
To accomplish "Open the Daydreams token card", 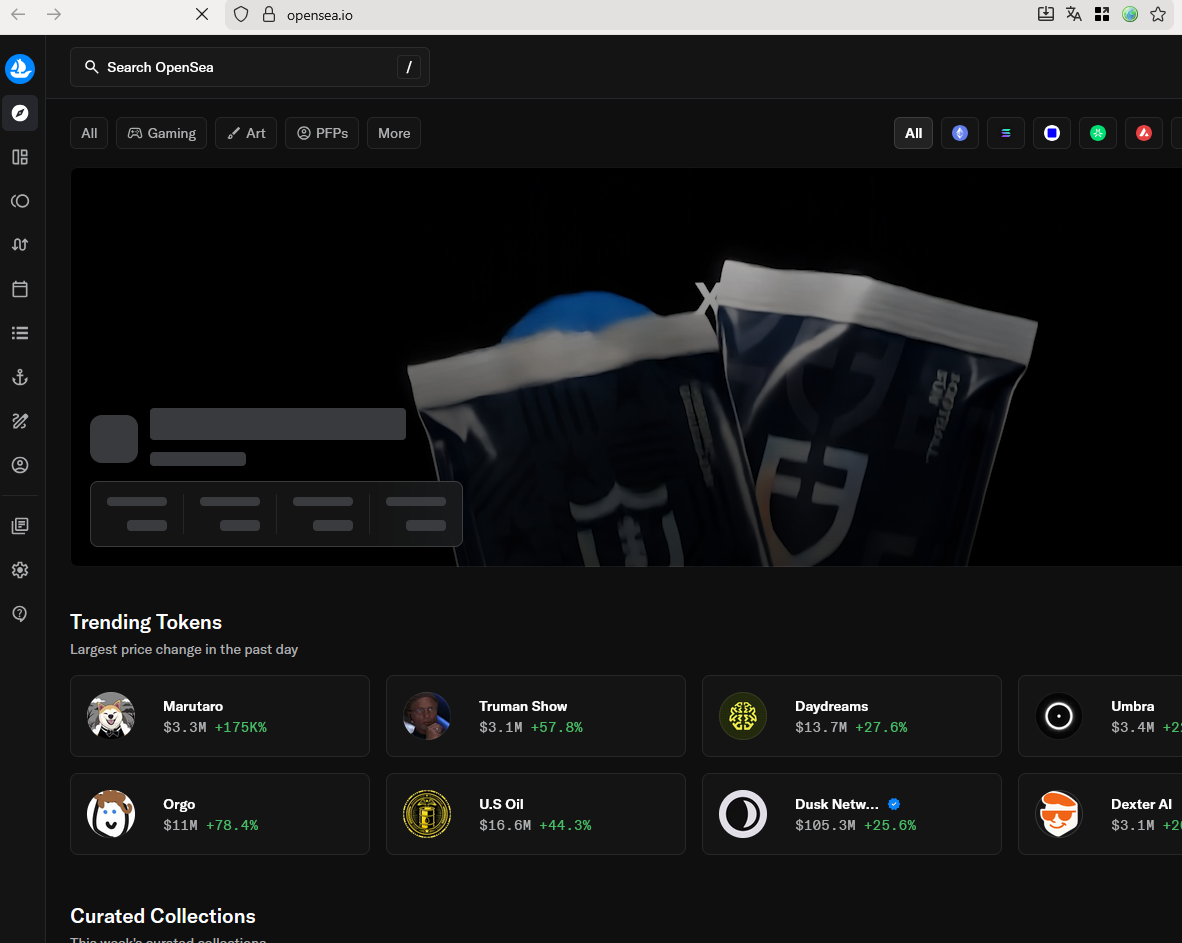I will coord(852,716).
